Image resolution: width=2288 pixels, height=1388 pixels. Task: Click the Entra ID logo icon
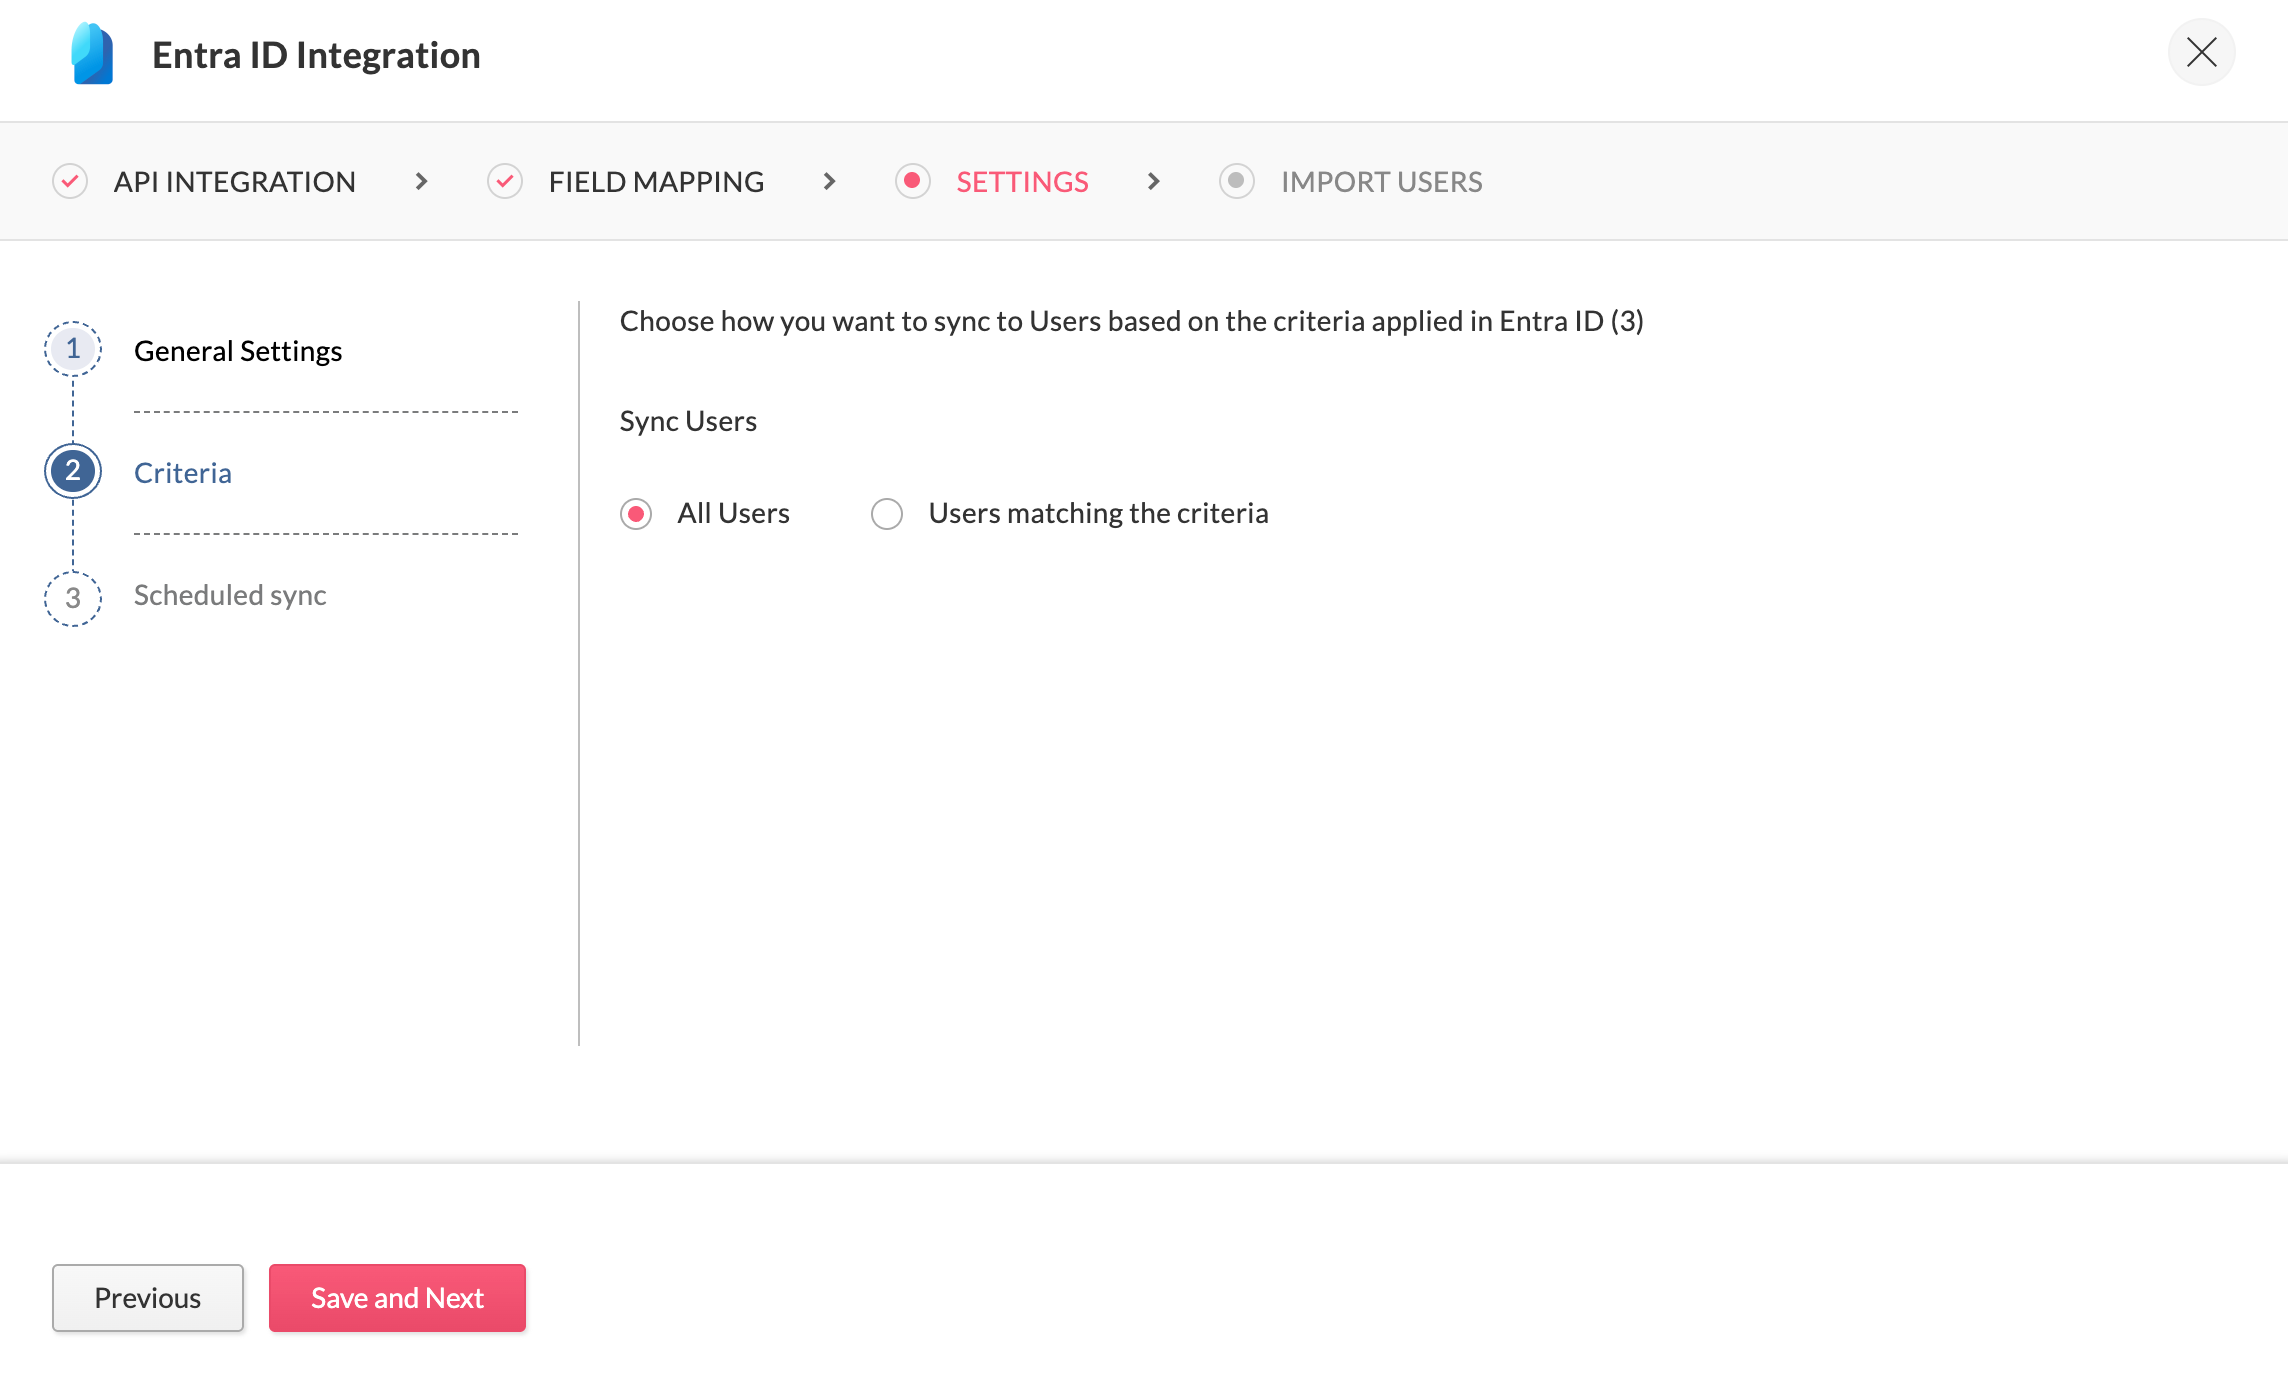[92, 55]
